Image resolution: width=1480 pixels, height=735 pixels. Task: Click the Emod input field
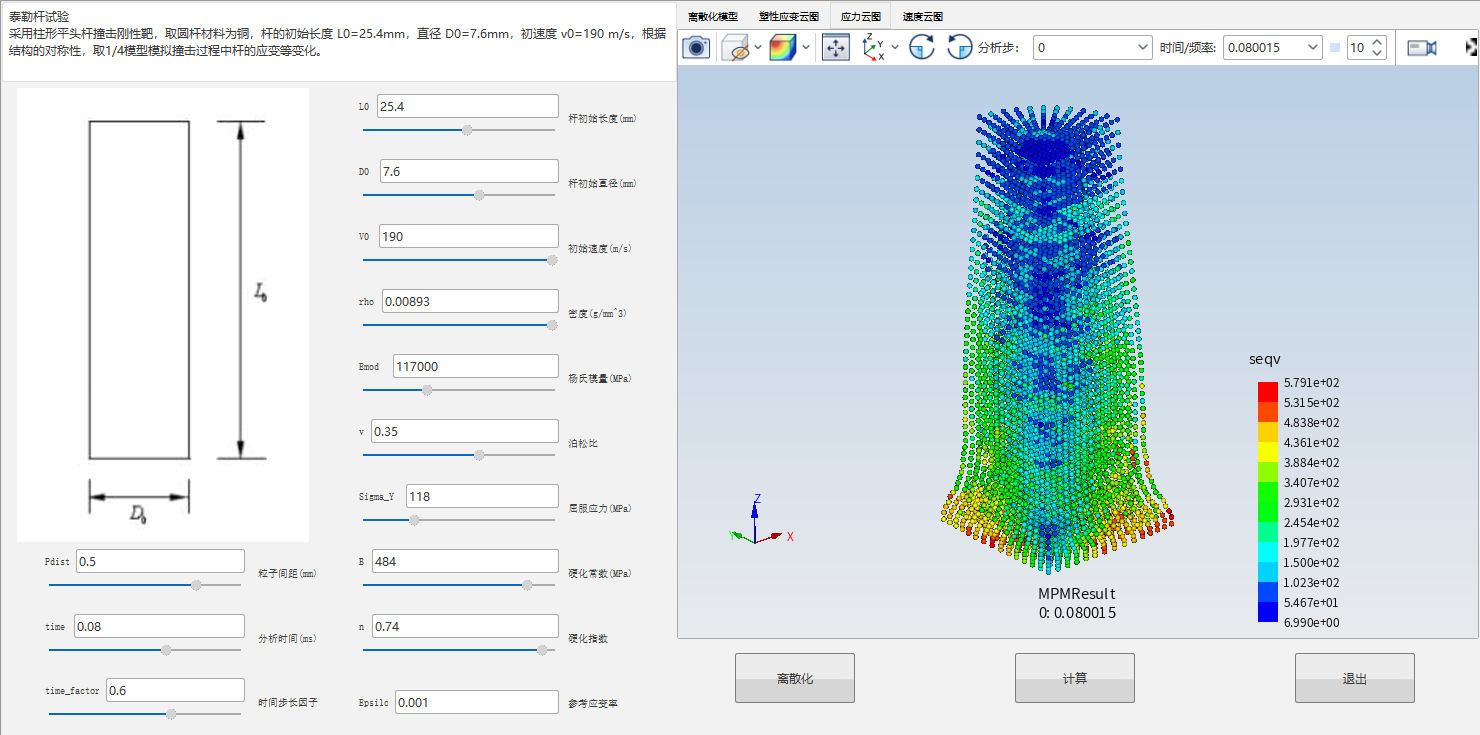(x=475, y=366)
